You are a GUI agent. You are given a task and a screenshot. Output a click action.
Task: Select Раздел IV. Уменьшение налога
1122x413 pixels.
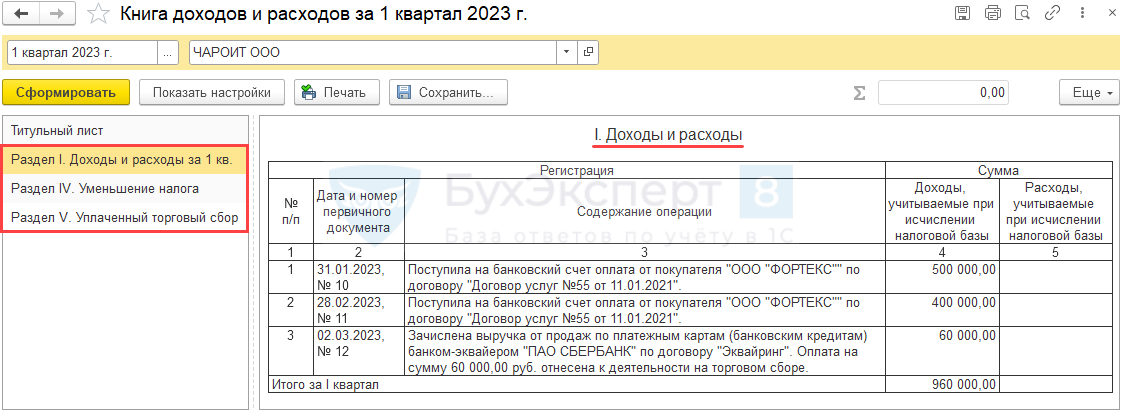[126, 188]
